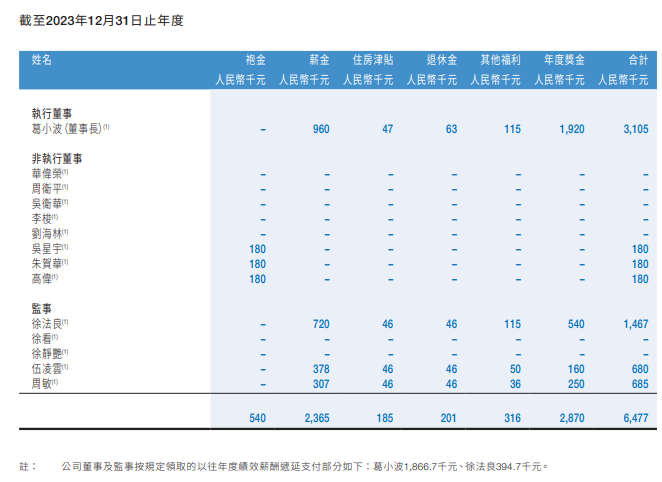This screenshot has height=482, width=662.
Task: Click the name 周衛平
Action: pyautogui.click(x=49, y=189)
